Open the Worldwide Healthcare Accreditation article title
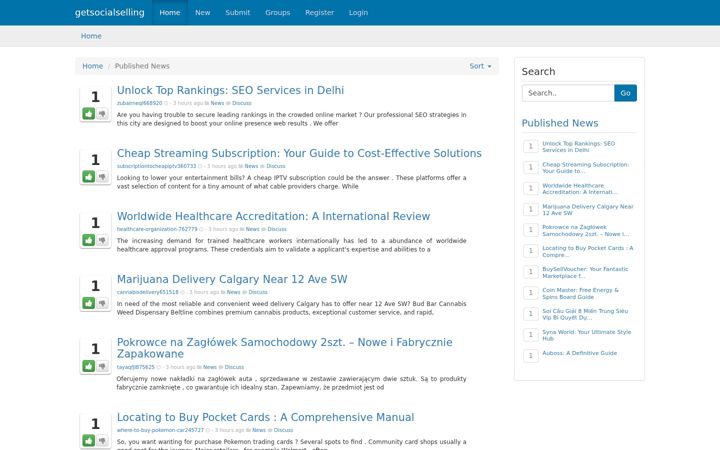Image resolution: width=720 pixels, height=450 pixels. (273, 216)
